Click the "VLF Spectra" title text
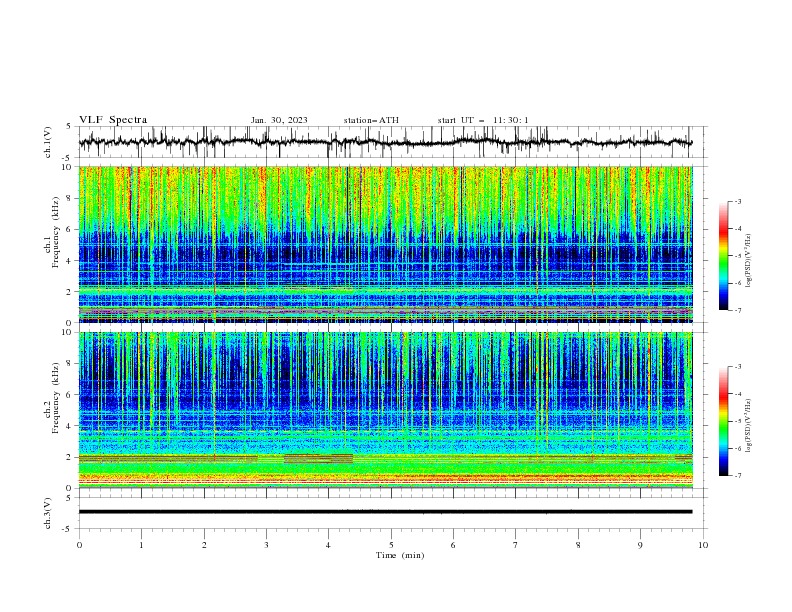The width and height of the screenshot is (792, 612). tap(113, 120)
